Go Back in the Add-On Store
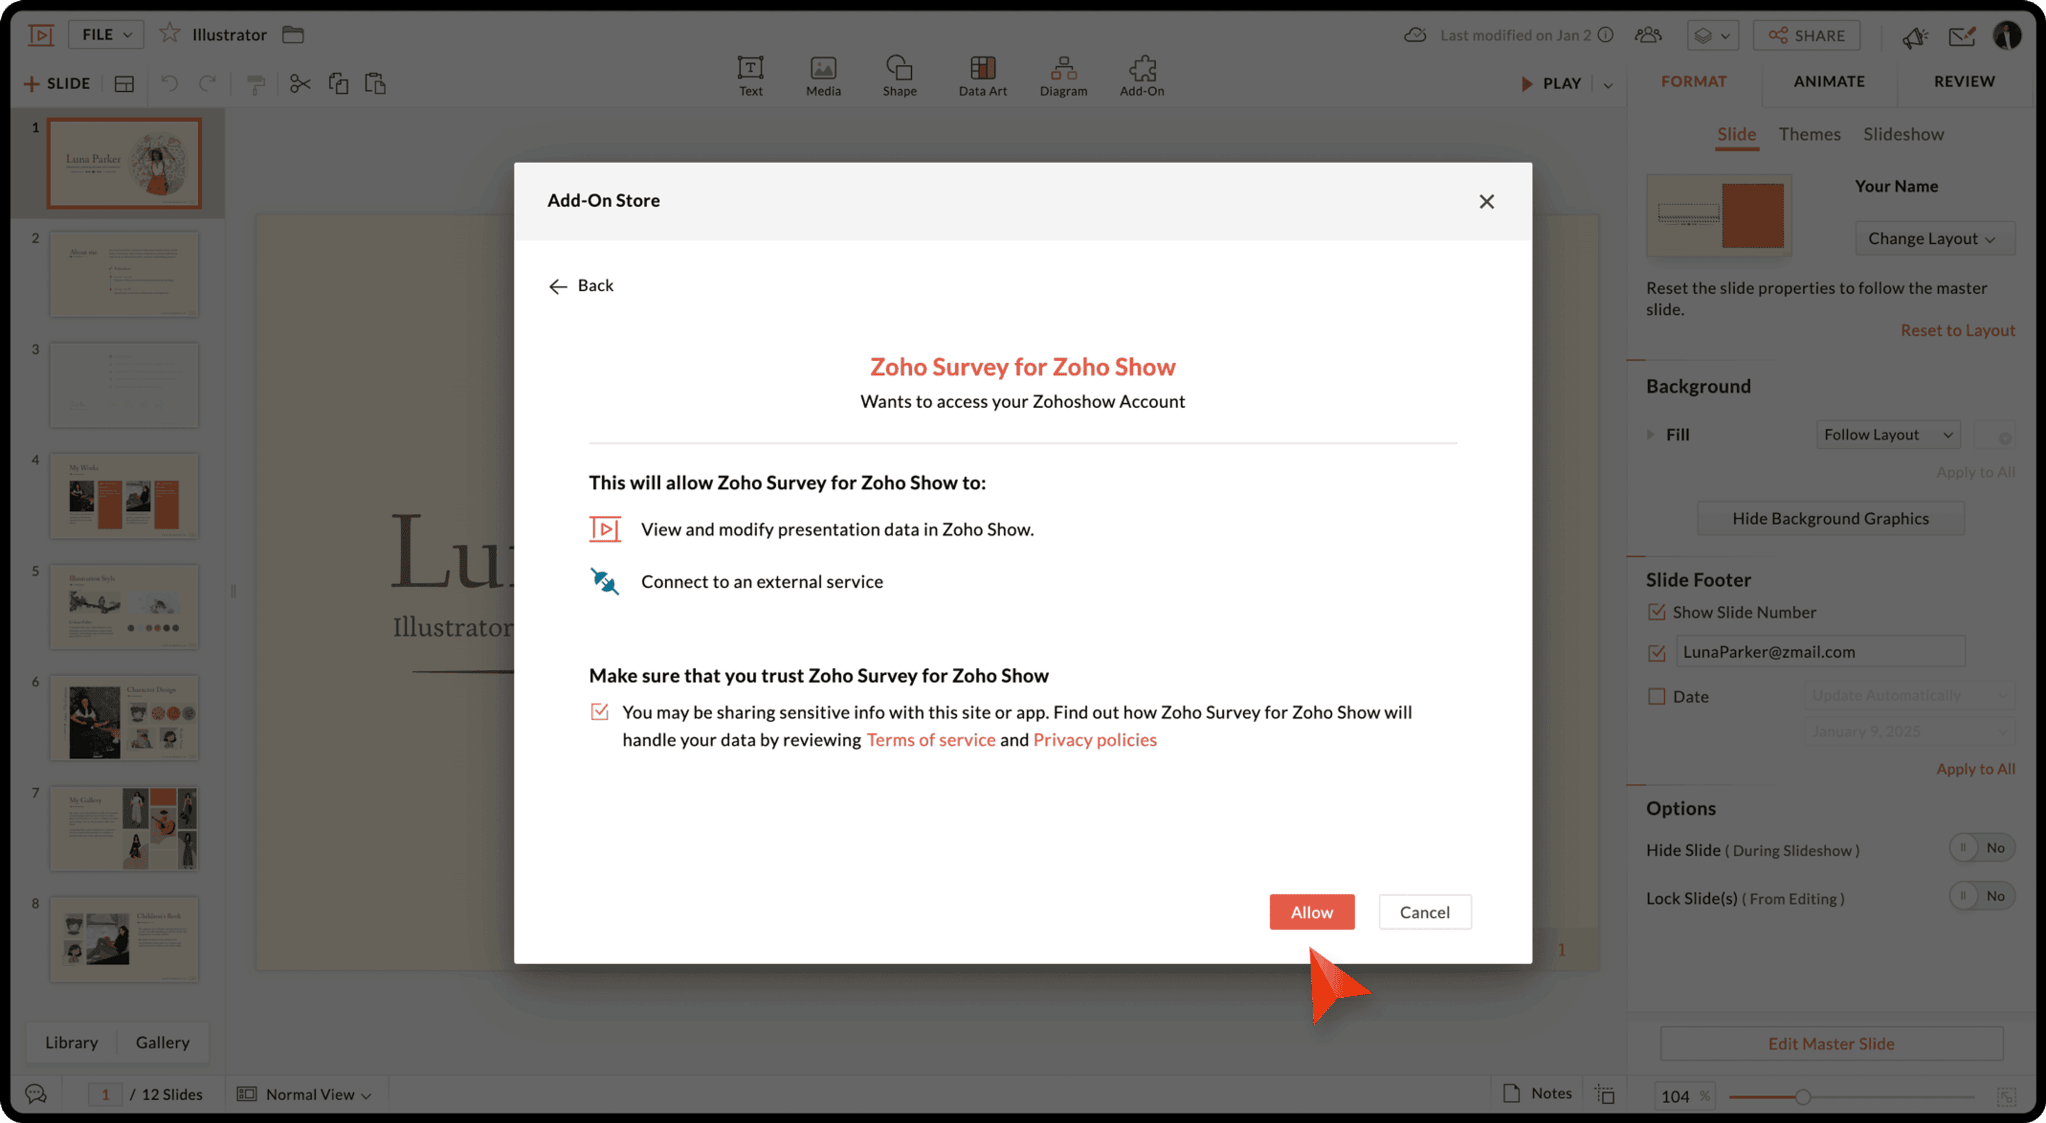 580,286
